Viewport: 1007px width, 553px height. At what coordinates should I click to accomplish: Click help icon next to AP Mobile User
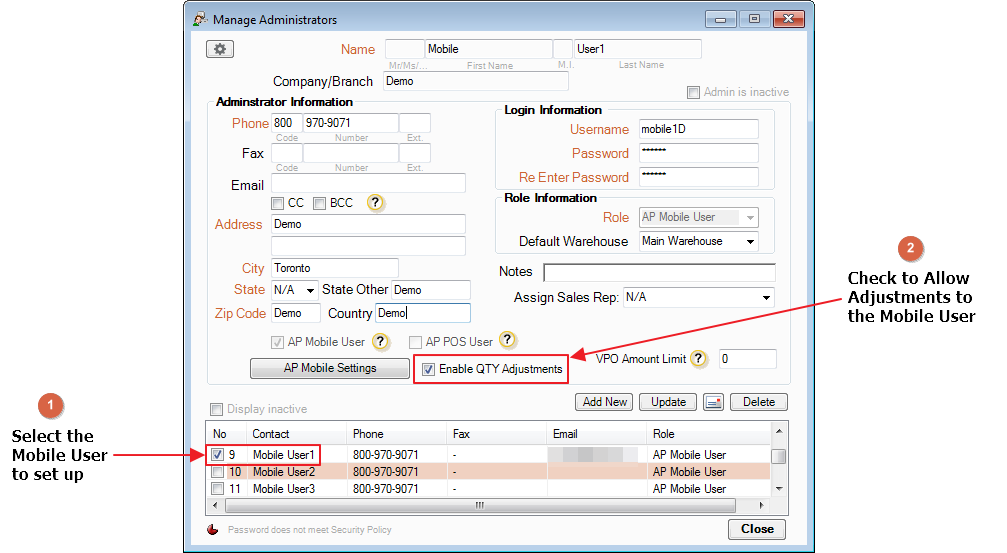pyautogui.click(x=380, y=342)
